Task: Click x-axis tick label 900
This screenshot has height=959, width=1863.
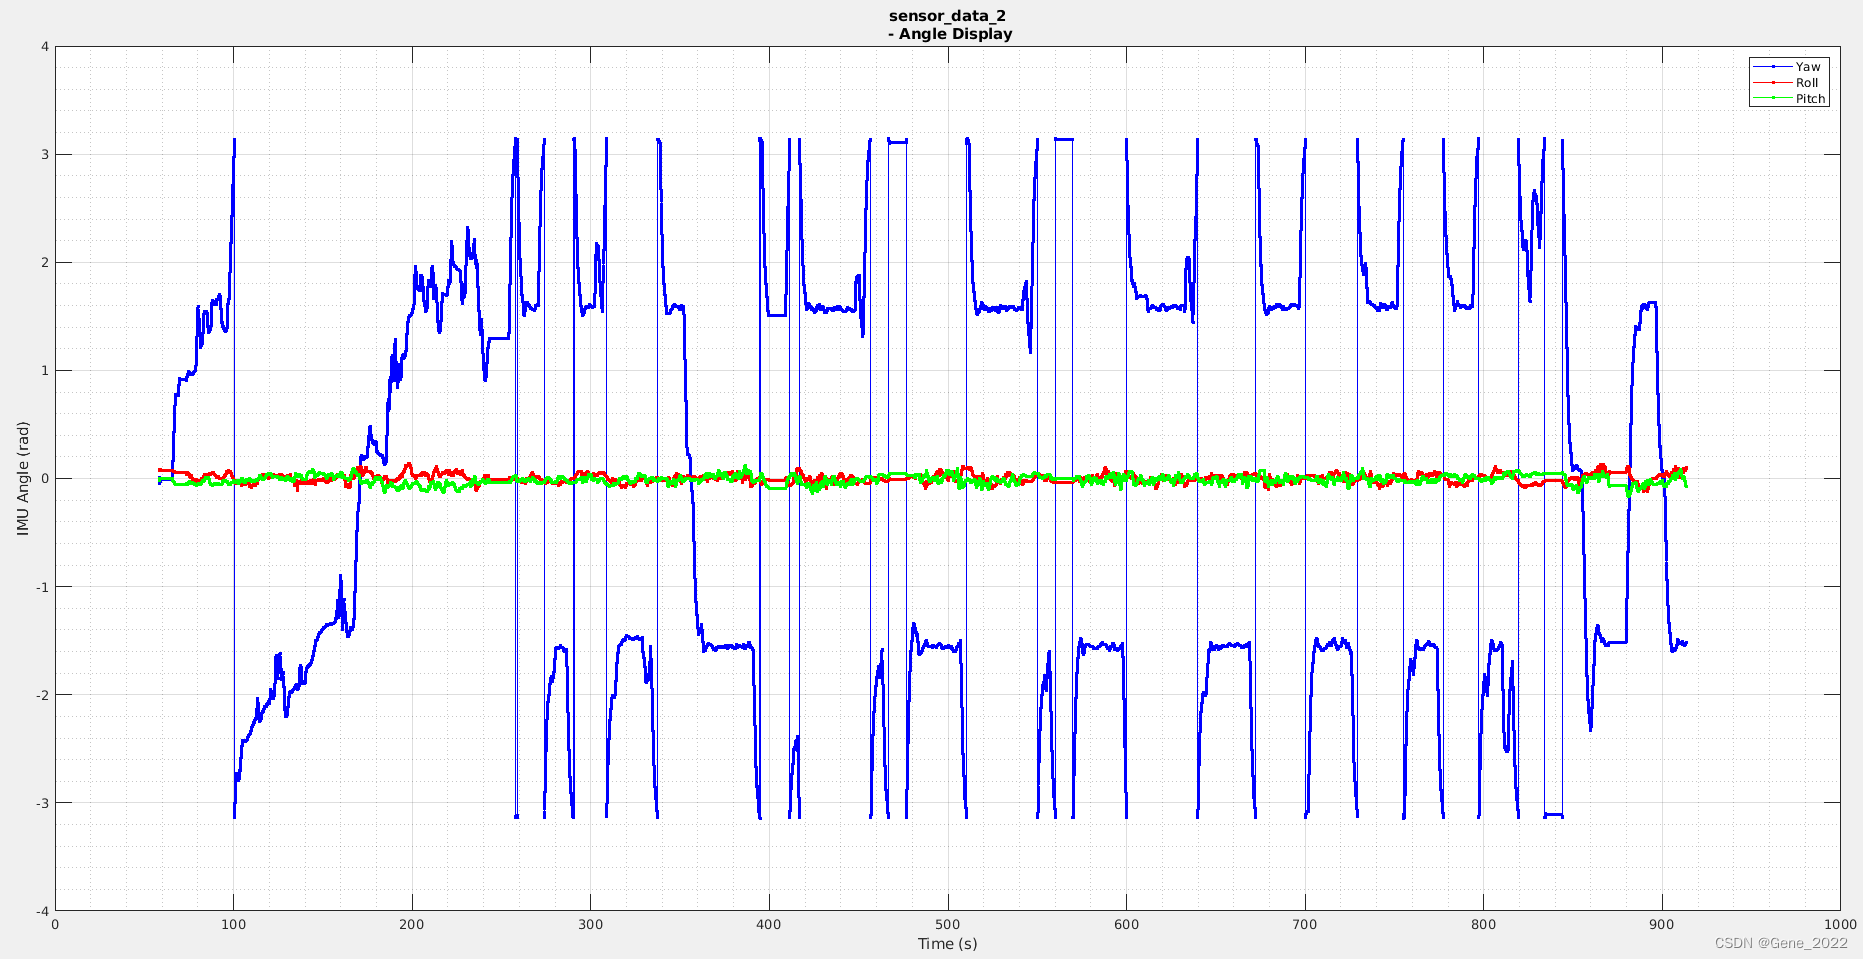Action: 1661,925
